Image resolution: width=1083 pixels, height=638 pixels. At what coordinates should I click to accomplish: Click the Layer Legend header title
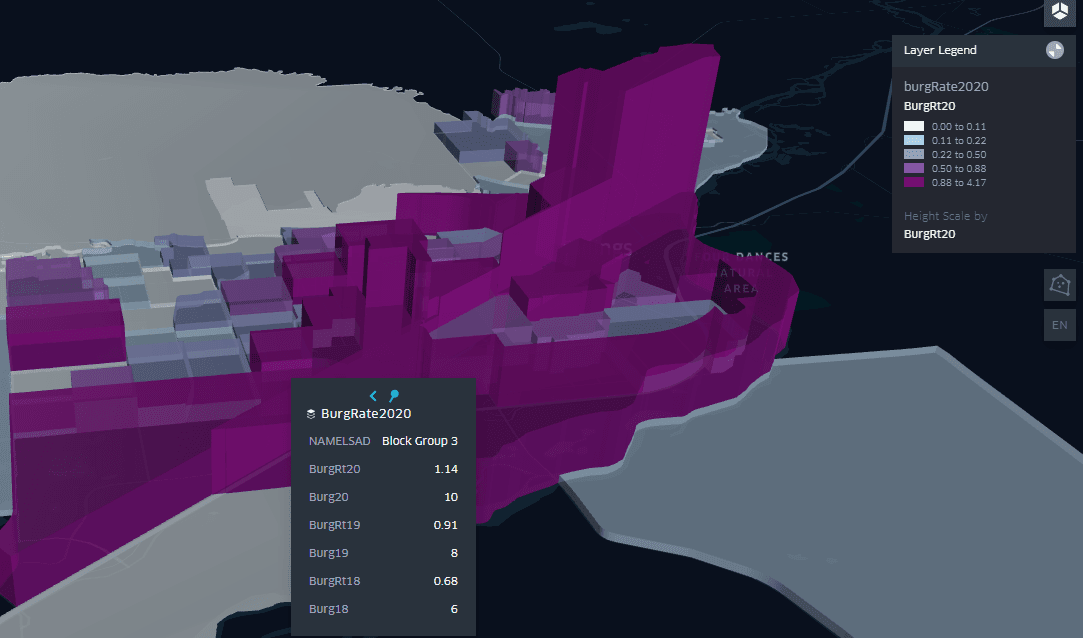click(x=940, y=50)
